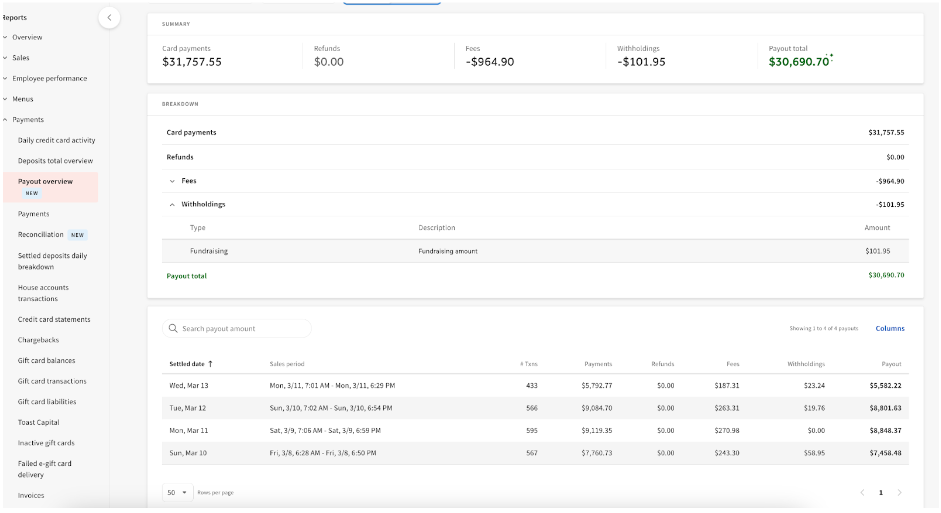Open Gift card balances report
The width and height of the screenshot is (941, 513).
coord(46,361)
